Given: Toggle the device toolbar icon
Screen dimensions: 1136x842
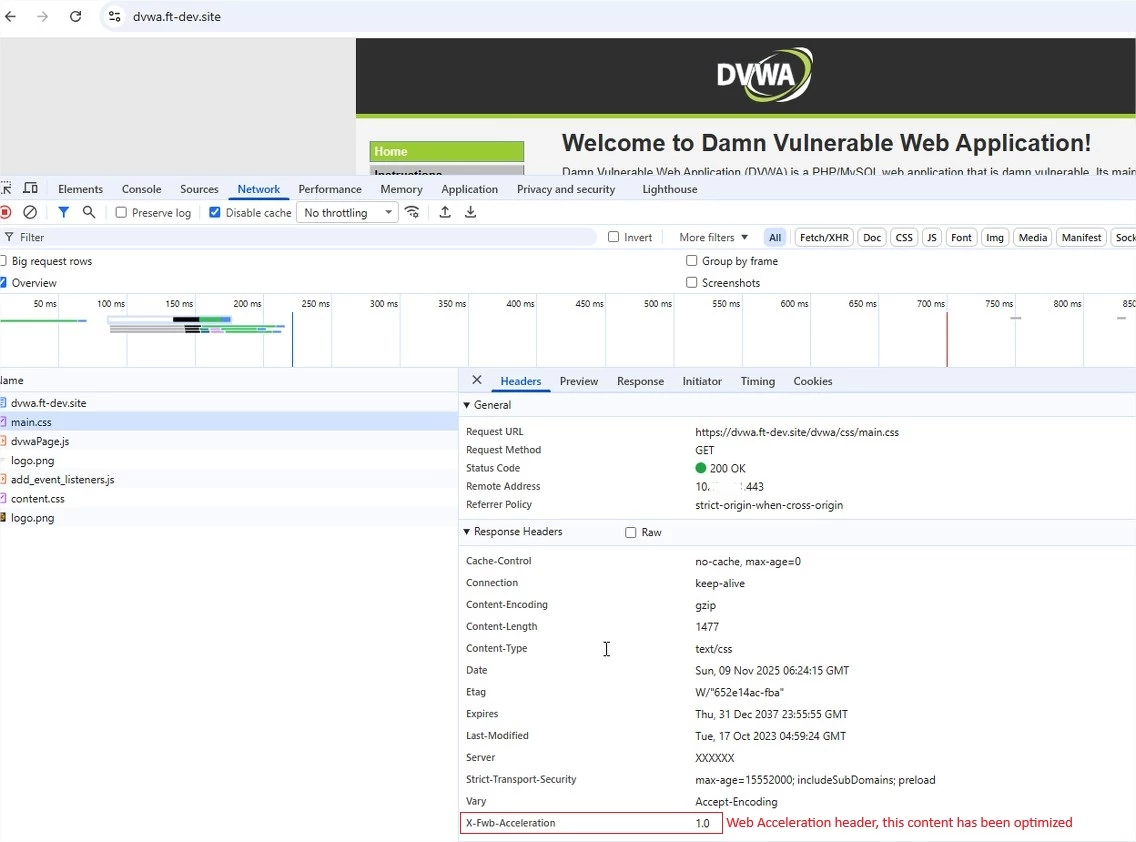Looking at the screenshot, I should (x=30, y=188).
